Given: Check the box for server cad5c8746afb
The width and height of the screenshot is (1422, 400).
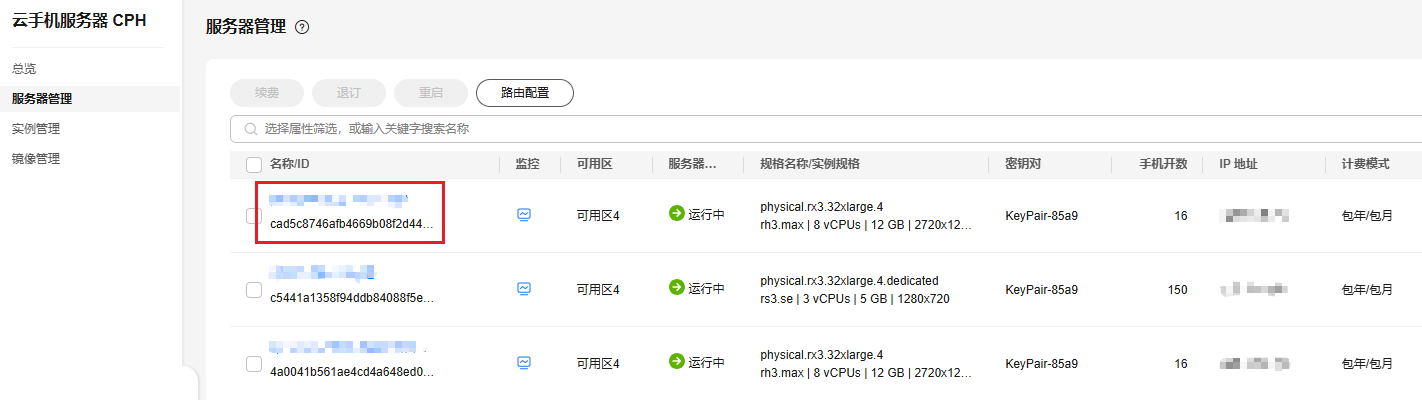Looking at the screenshot, I should (x=254, y=216).
